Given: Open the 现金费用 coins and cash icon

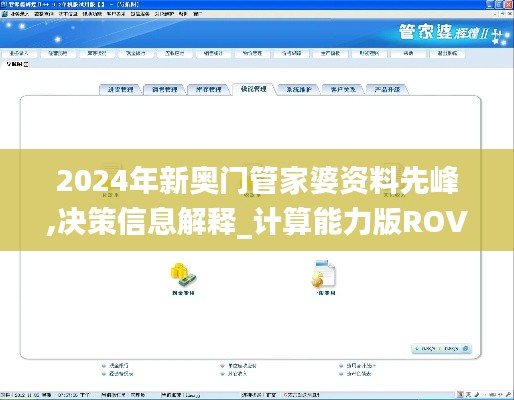Looking at the screenshot, I should 183,275.
